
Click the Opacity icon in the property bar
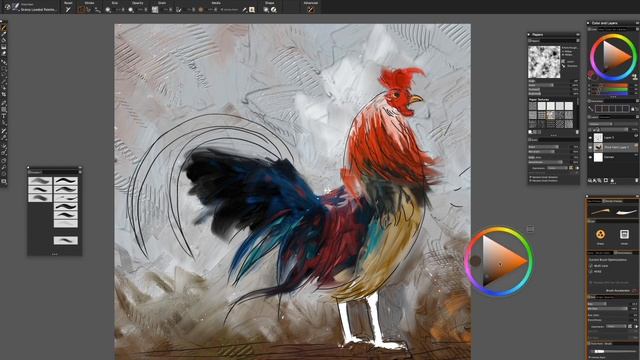point(131,9)
